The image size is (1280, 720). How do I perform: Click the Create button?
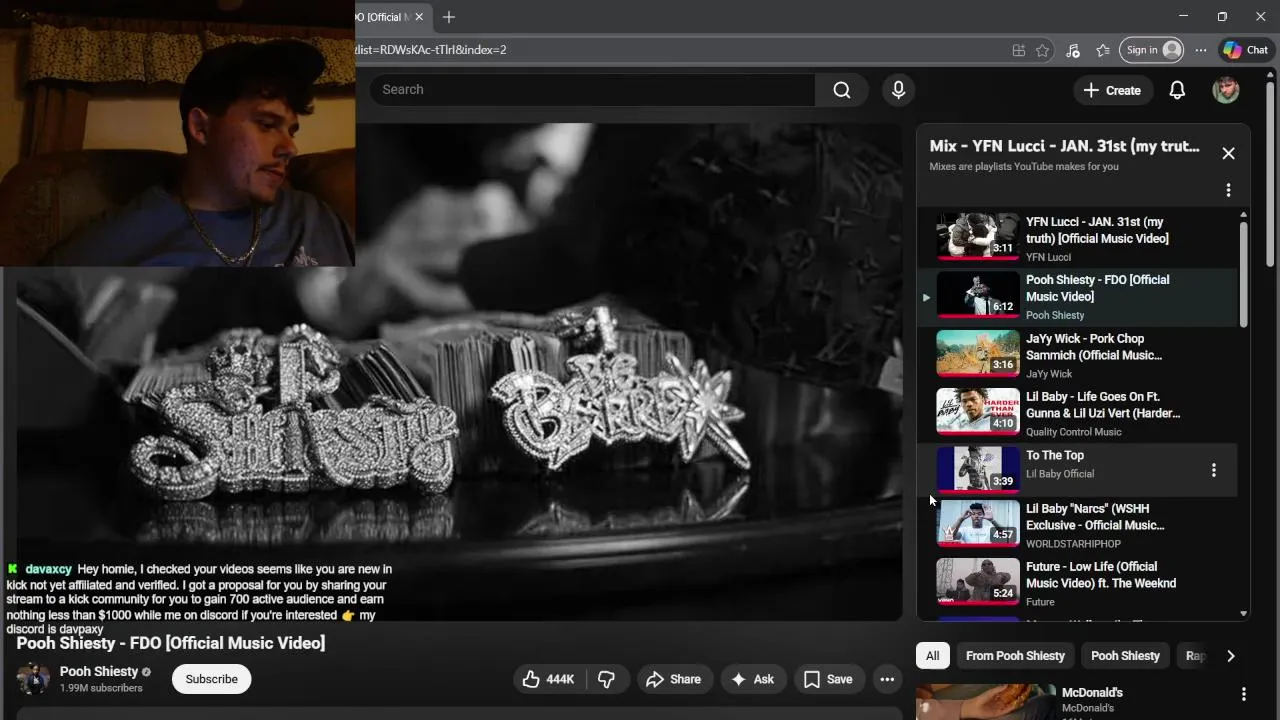[x=1112, y=90]
